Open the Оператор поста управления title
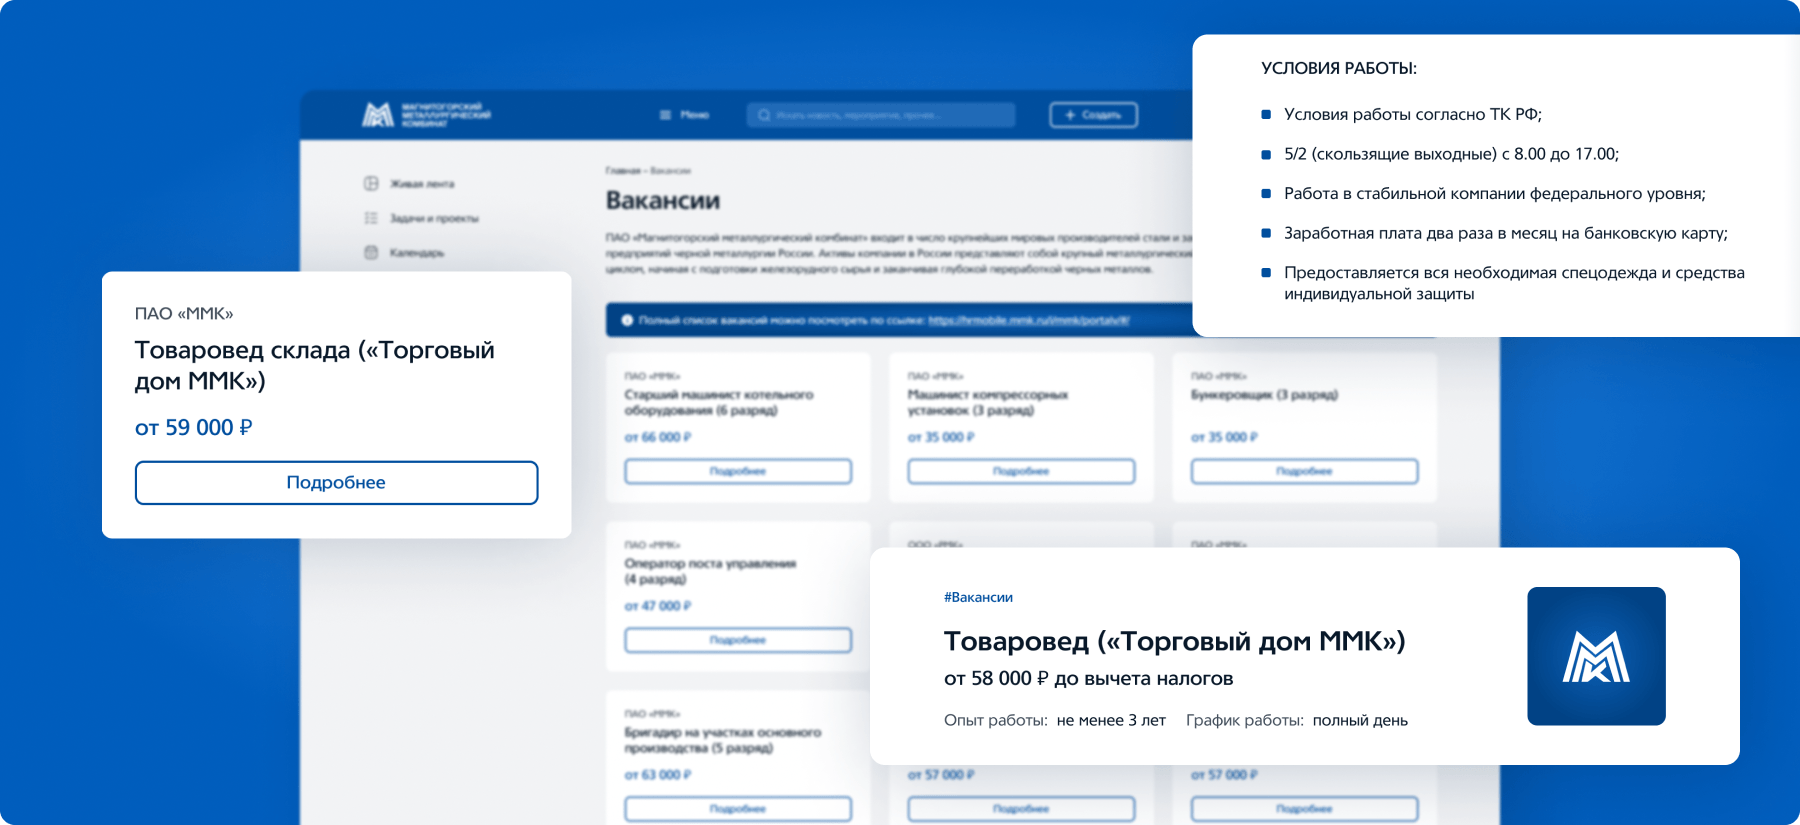Viewport: 1800px width, 825px height. 710,572
